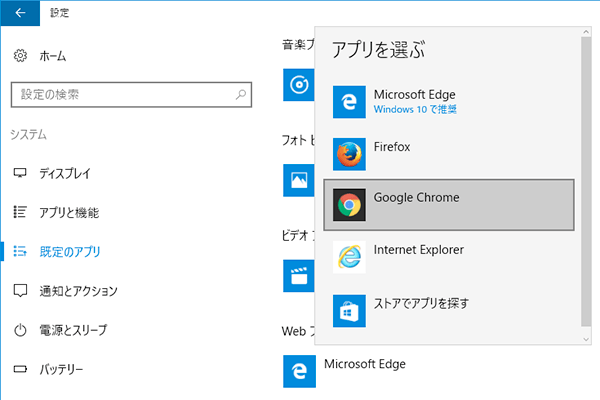Open ディスプレイ settings page
The height and width of the screenshot is (400, 600).
pyautogui.click(x=64, y=174)
